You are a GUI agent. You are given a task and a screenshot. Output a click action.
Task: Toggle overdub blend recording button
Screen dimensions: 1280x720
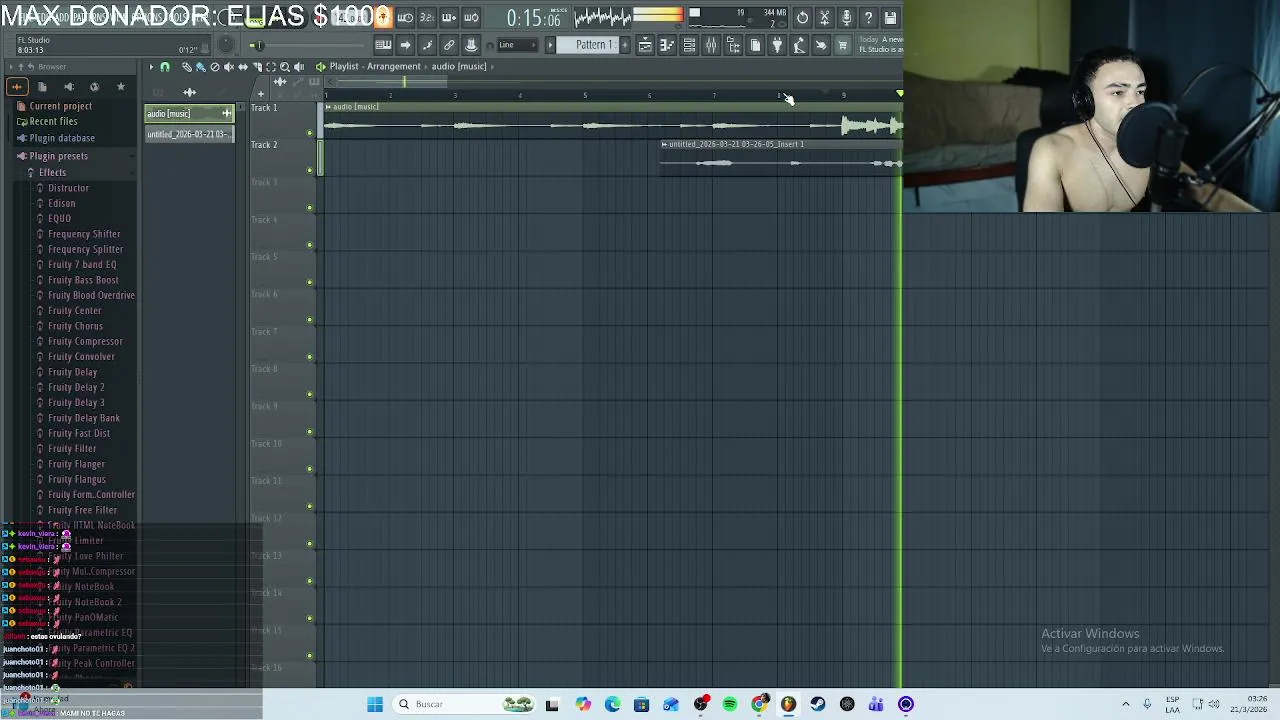pyautogui.click(x=449, y=17)
